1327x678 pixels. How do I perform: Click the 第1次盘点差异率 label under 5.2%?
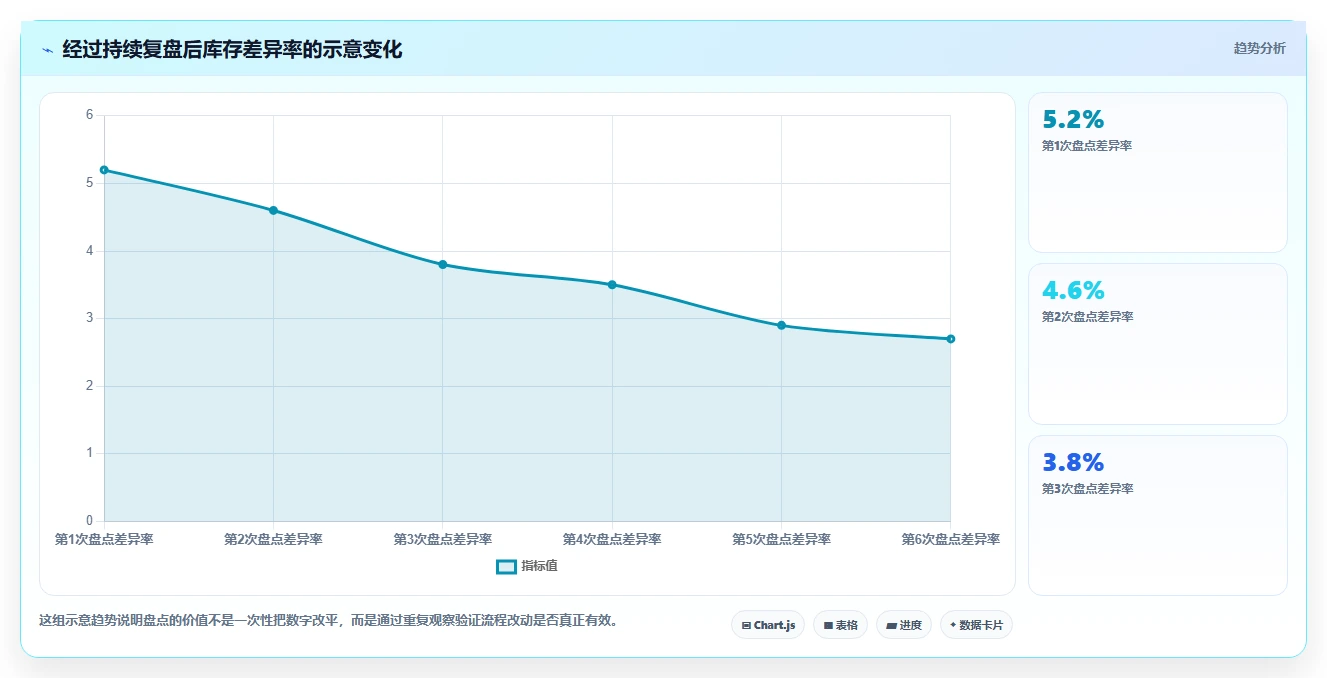pos(1087,146)
